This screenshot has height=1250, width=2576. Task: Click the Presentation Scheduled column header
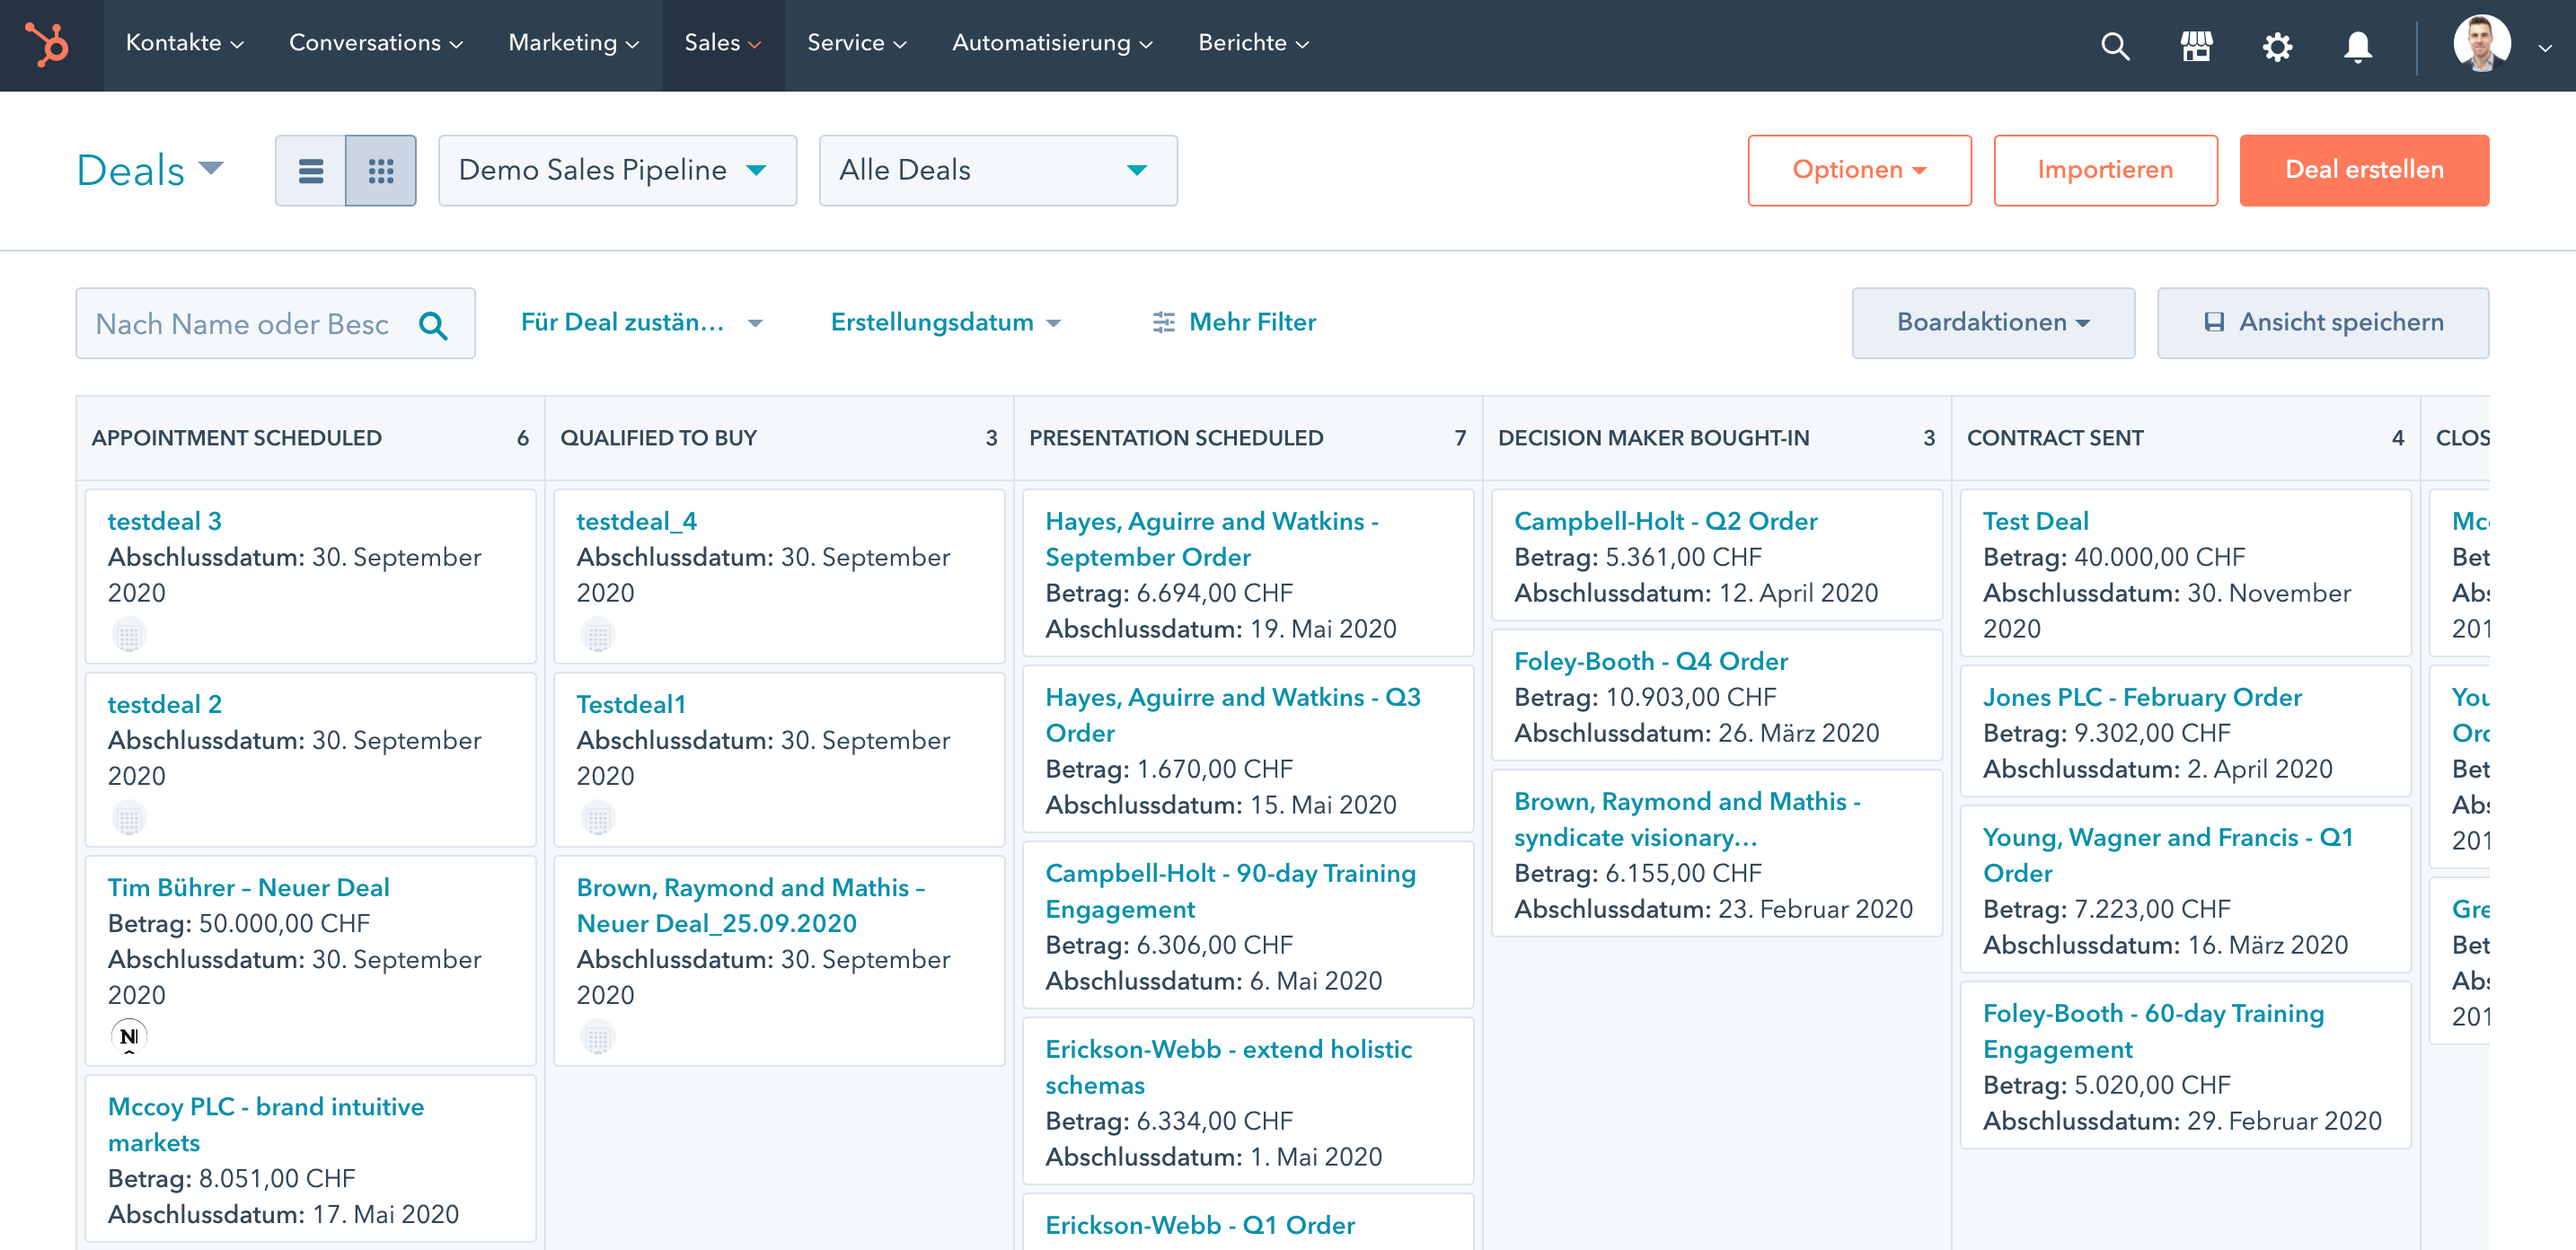pos(1248,438)
